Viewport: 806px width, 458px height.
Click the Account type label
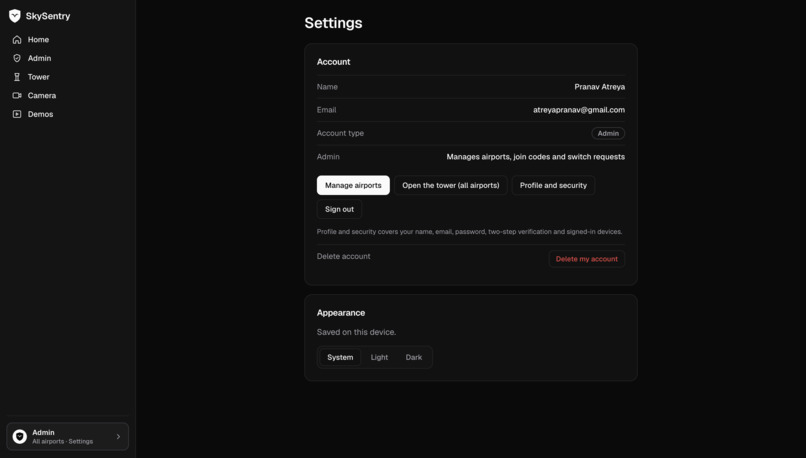[x=340, y=133]
